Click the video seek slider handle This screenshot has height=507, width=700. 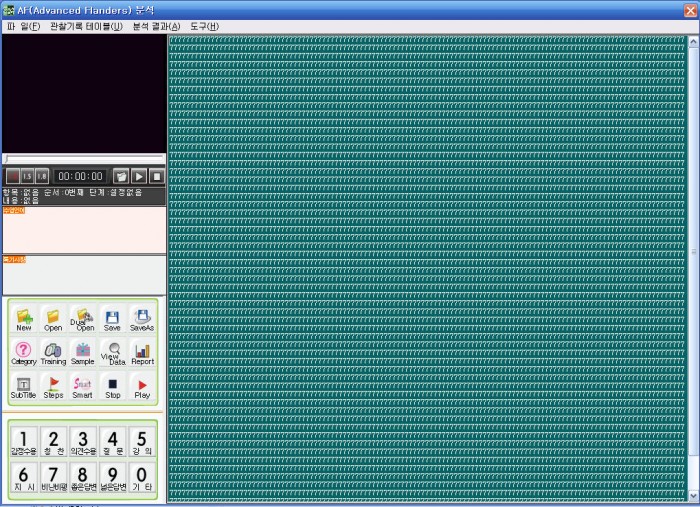pos(6,158)
